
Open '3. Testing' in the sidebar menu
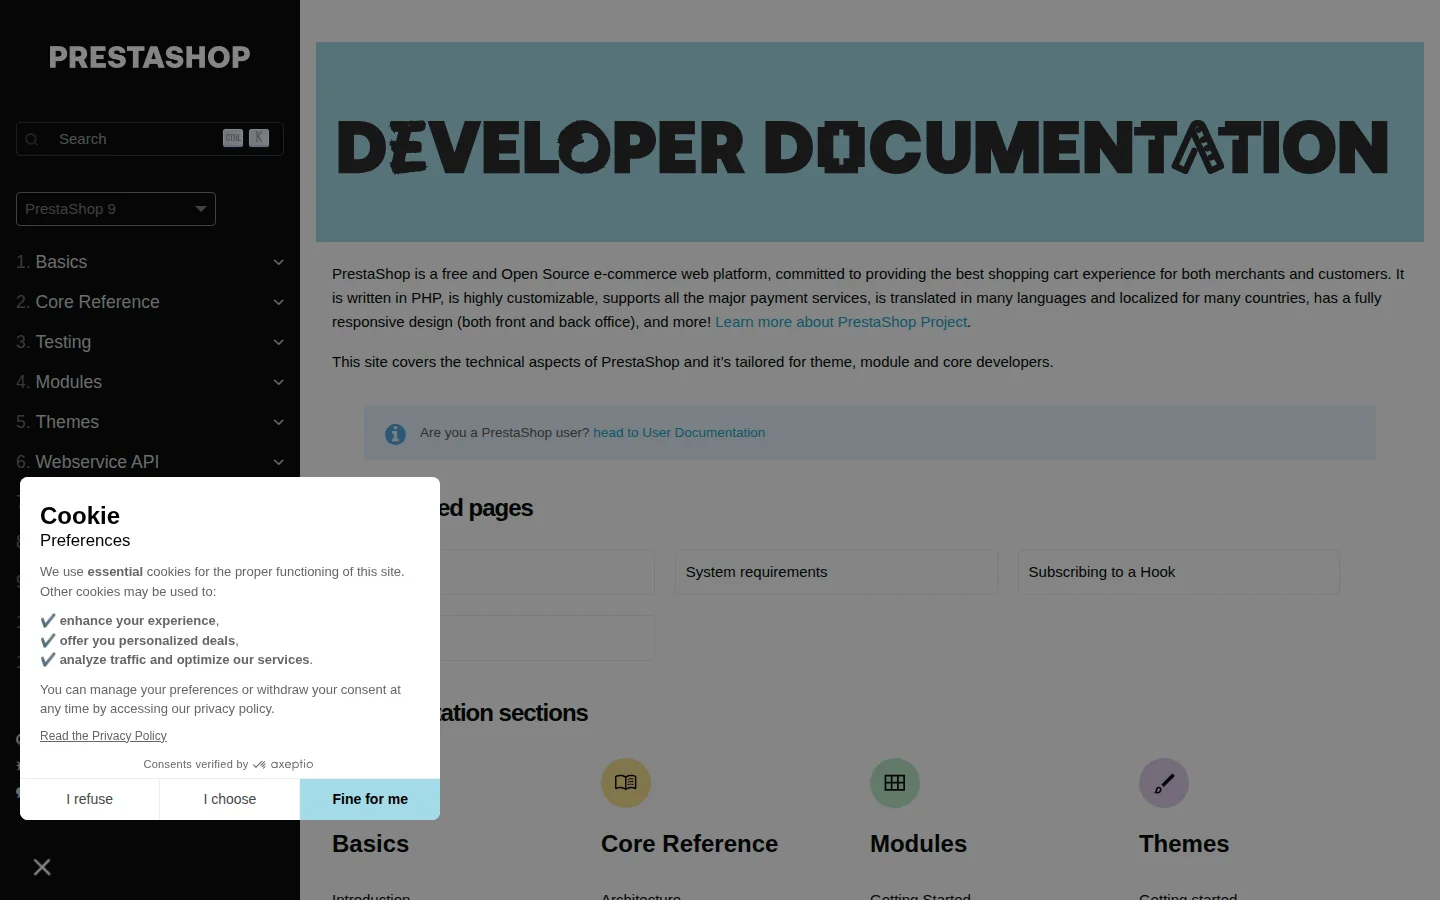[54, 342]
